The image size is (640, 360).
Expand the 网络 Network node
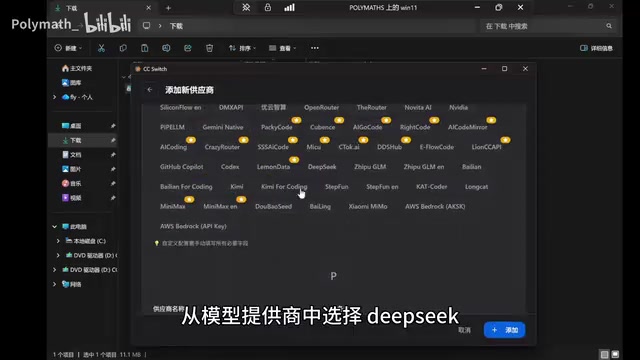pyautogui.click(x=54, y=284)
